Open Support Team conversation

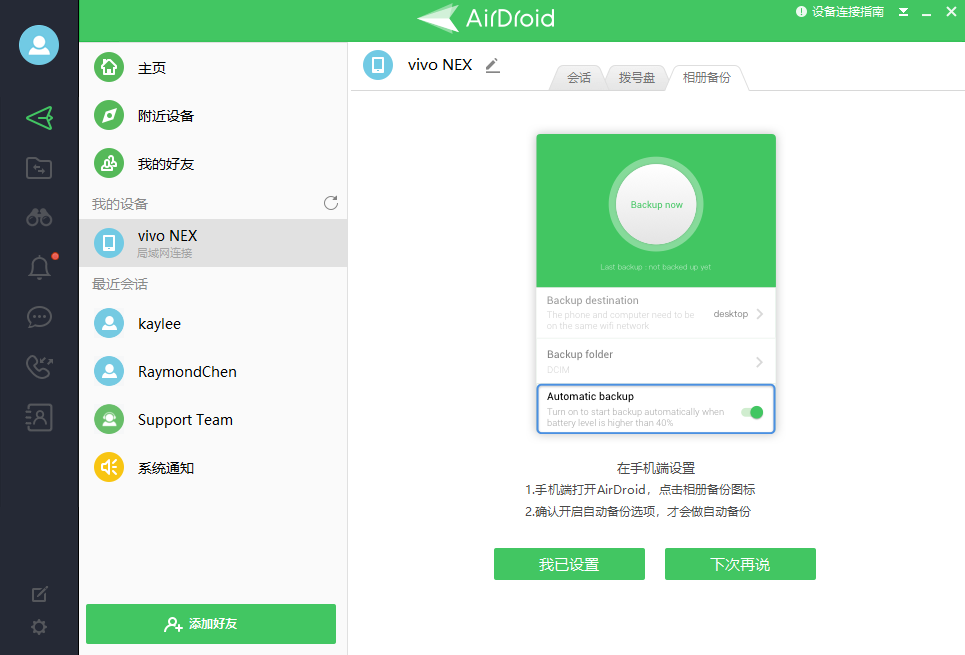214,419
